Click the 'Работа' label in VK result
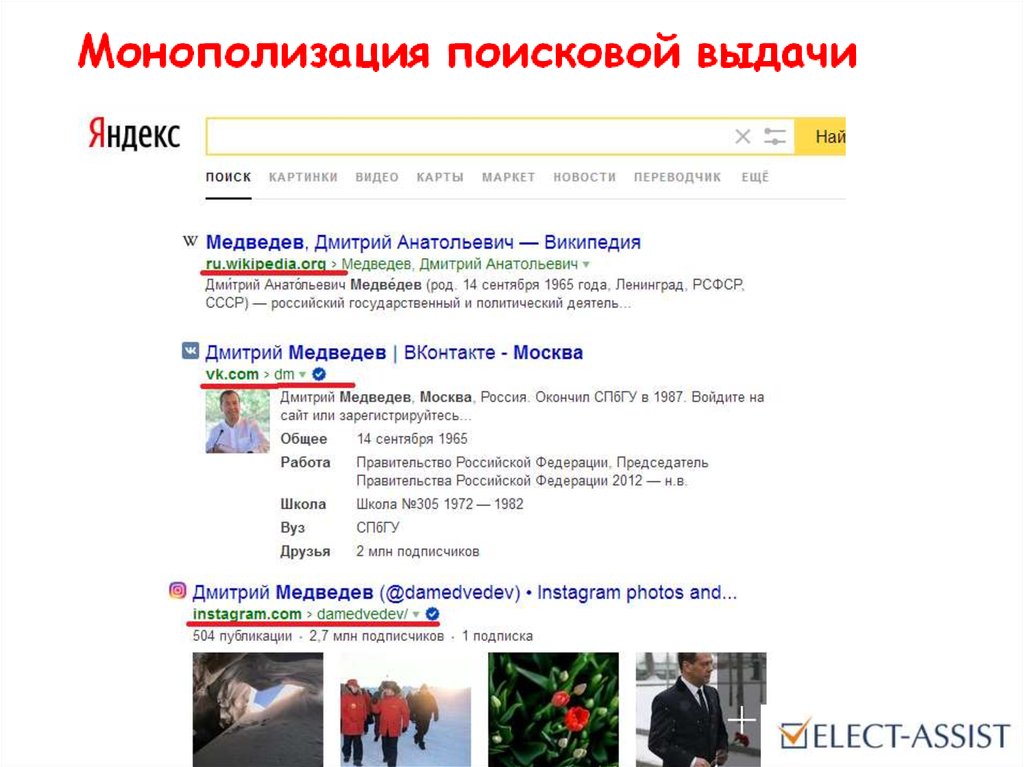 [305, 463]
